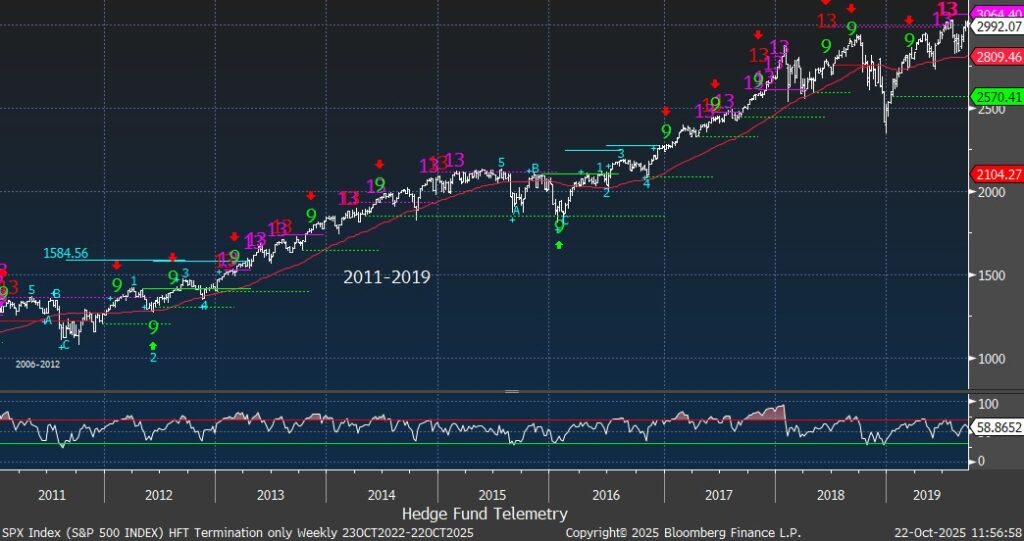Screen dimensions: 1024x541
Task: Select the 2011-2019 text annotation
Action: [x=387, y=277]
